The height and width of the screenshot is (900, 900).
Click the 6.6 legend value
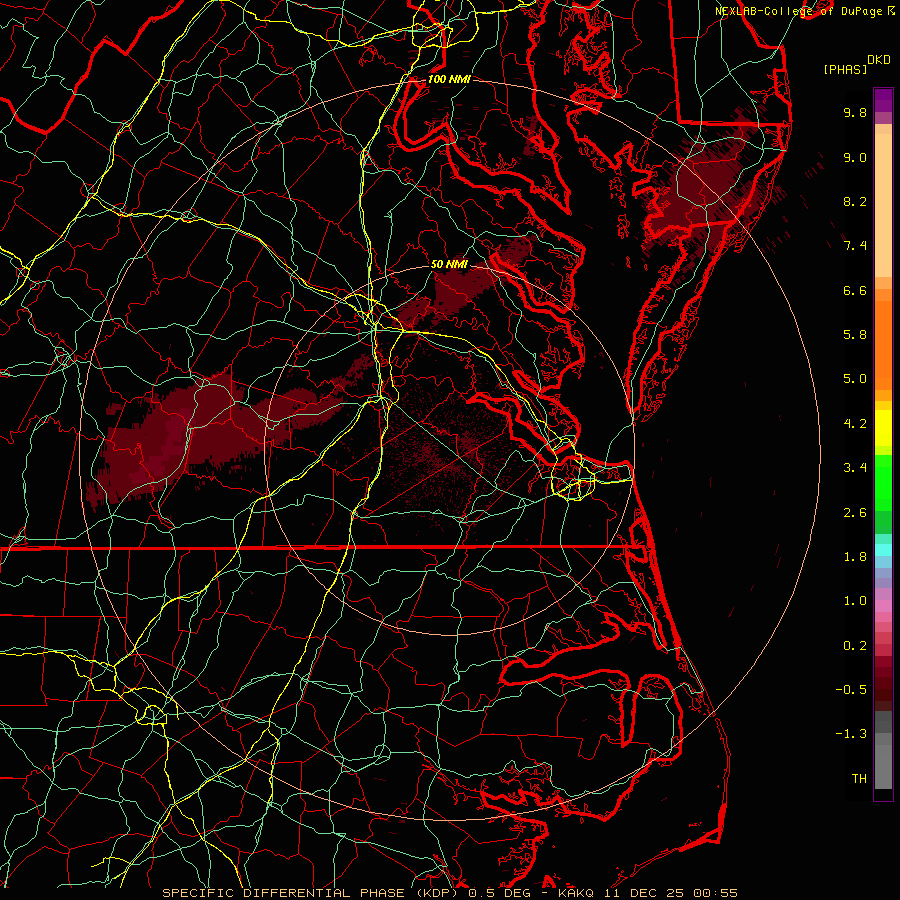click(855, 290)
